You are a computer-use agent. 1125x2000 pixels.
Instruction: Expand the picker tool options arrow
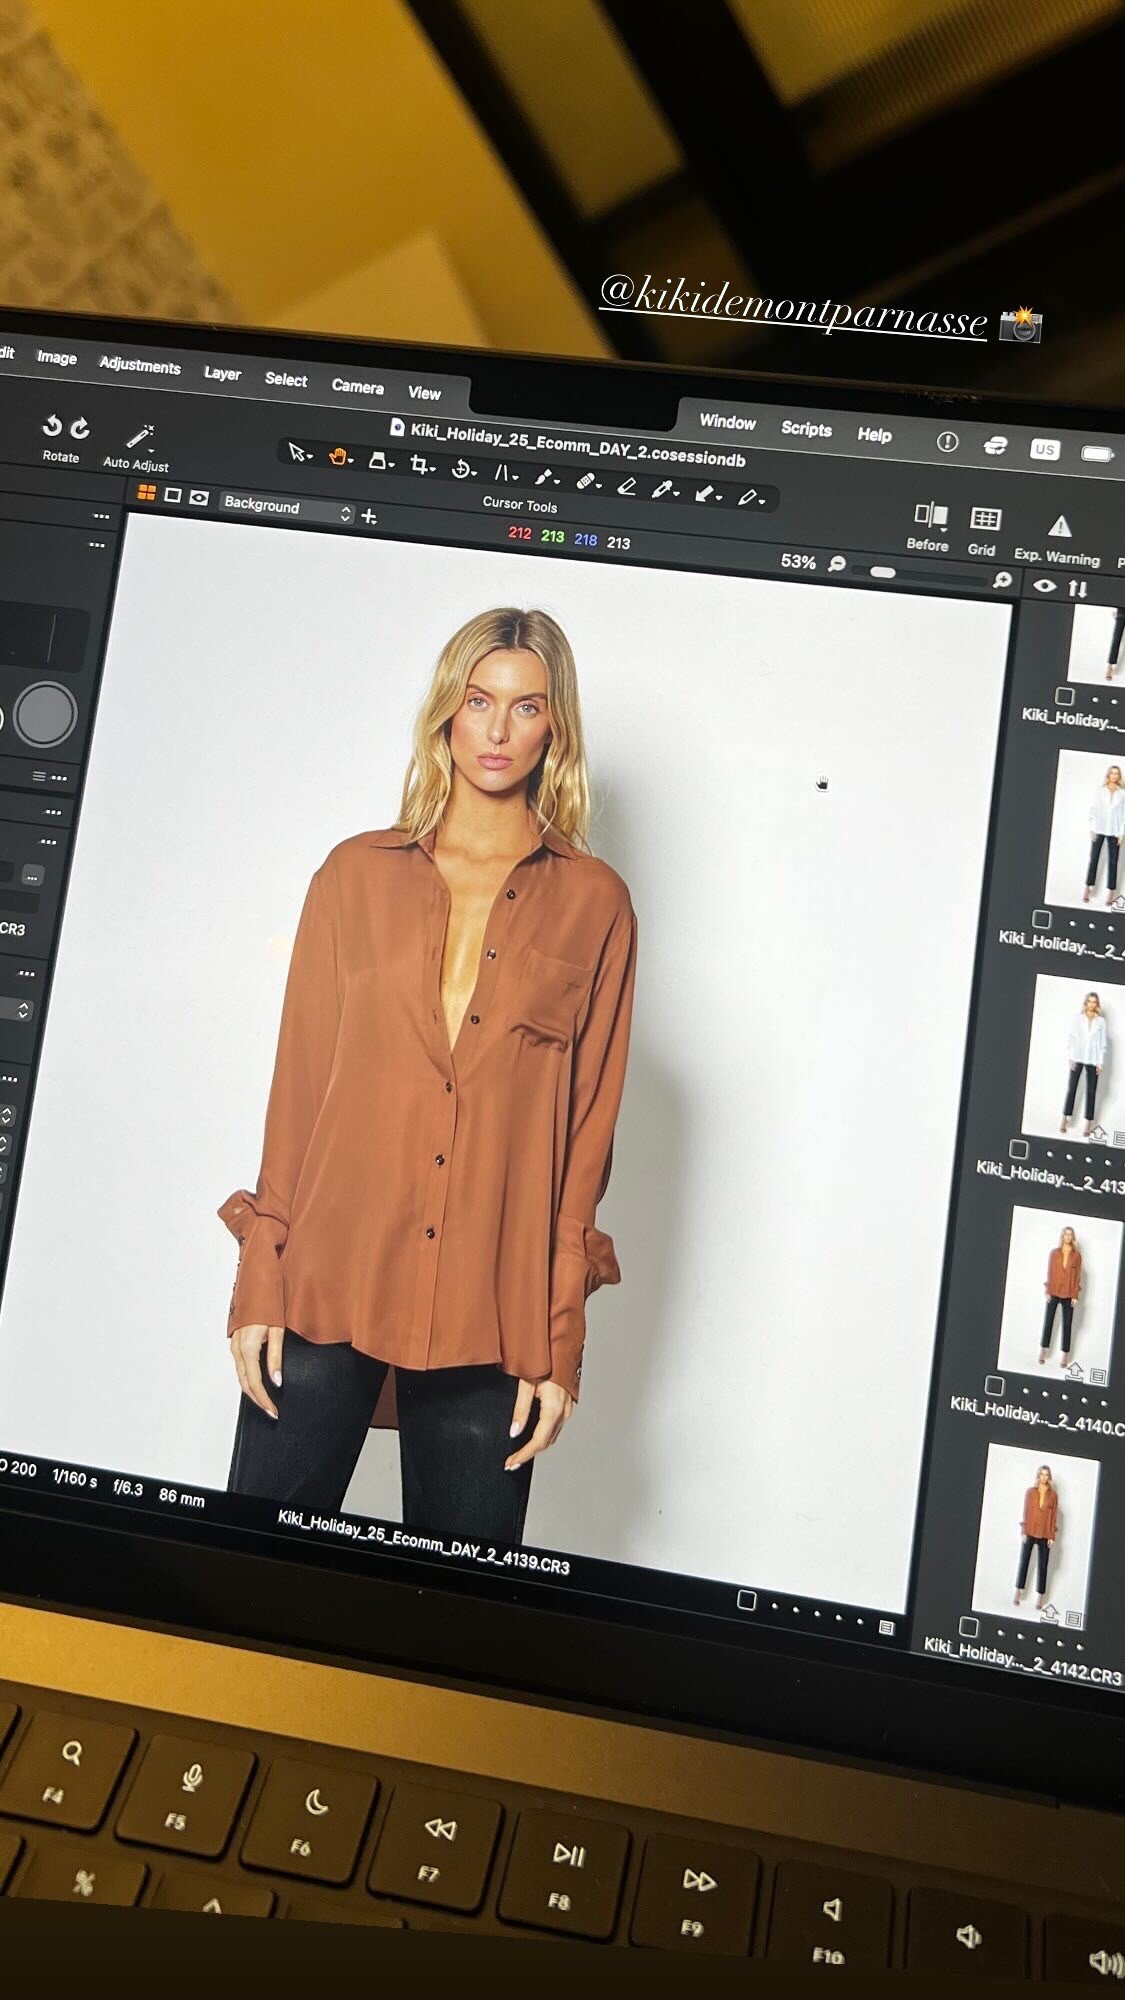677,492
